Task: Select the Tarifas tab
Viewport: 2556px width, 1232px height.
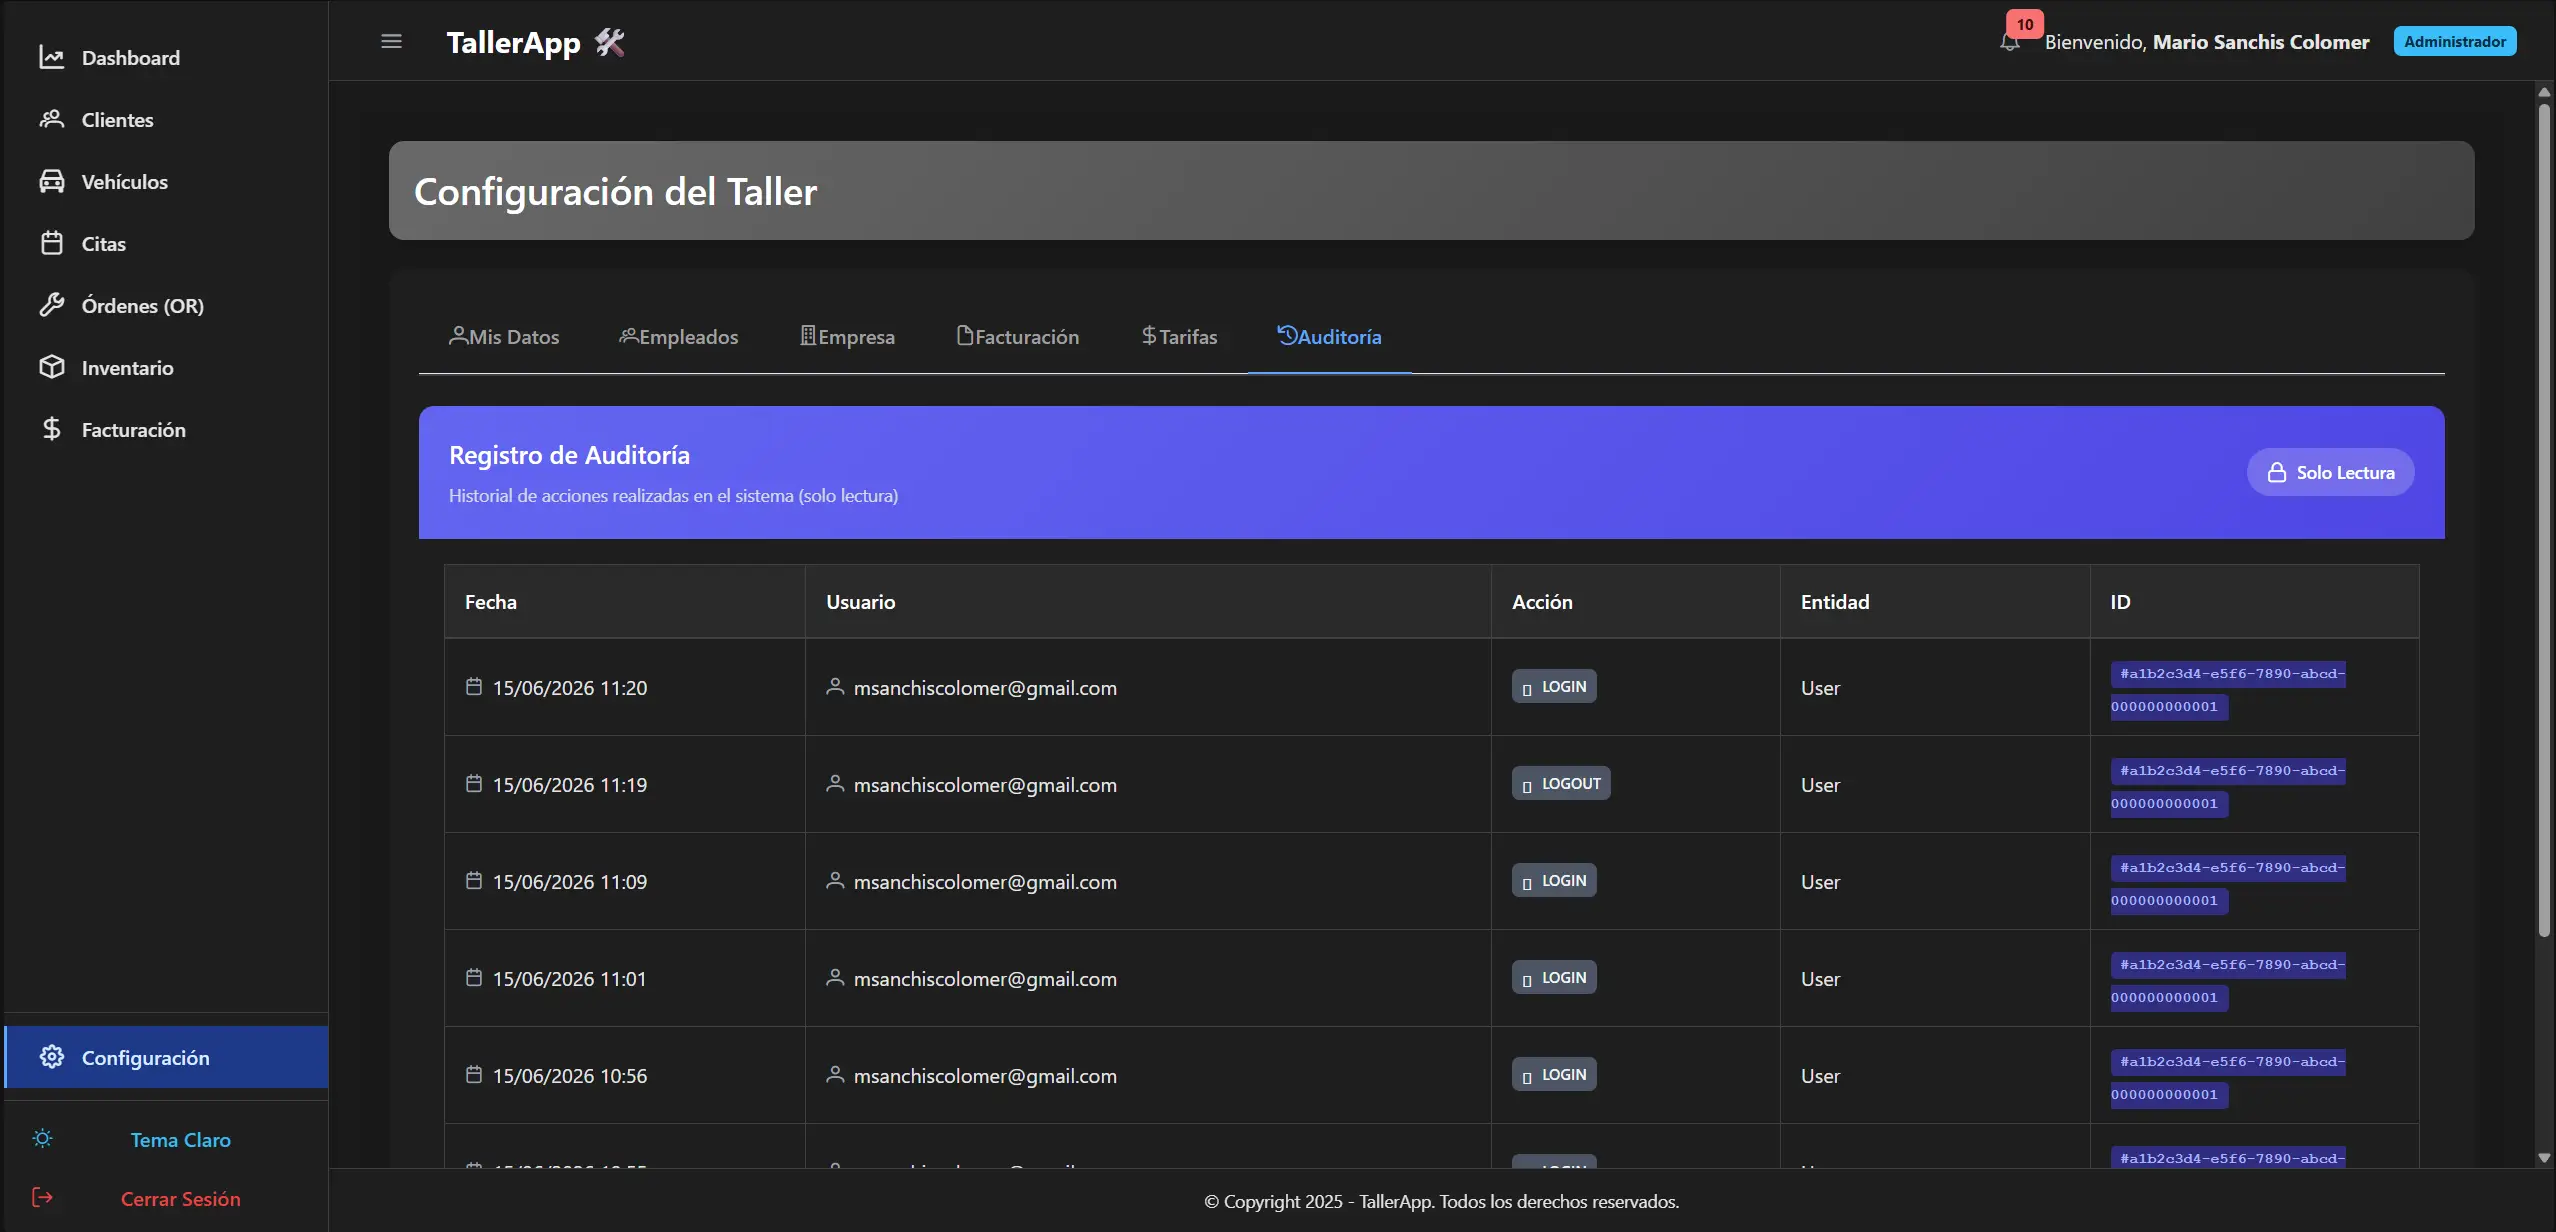Action: pyautogui.click(x=1180, y=337)
